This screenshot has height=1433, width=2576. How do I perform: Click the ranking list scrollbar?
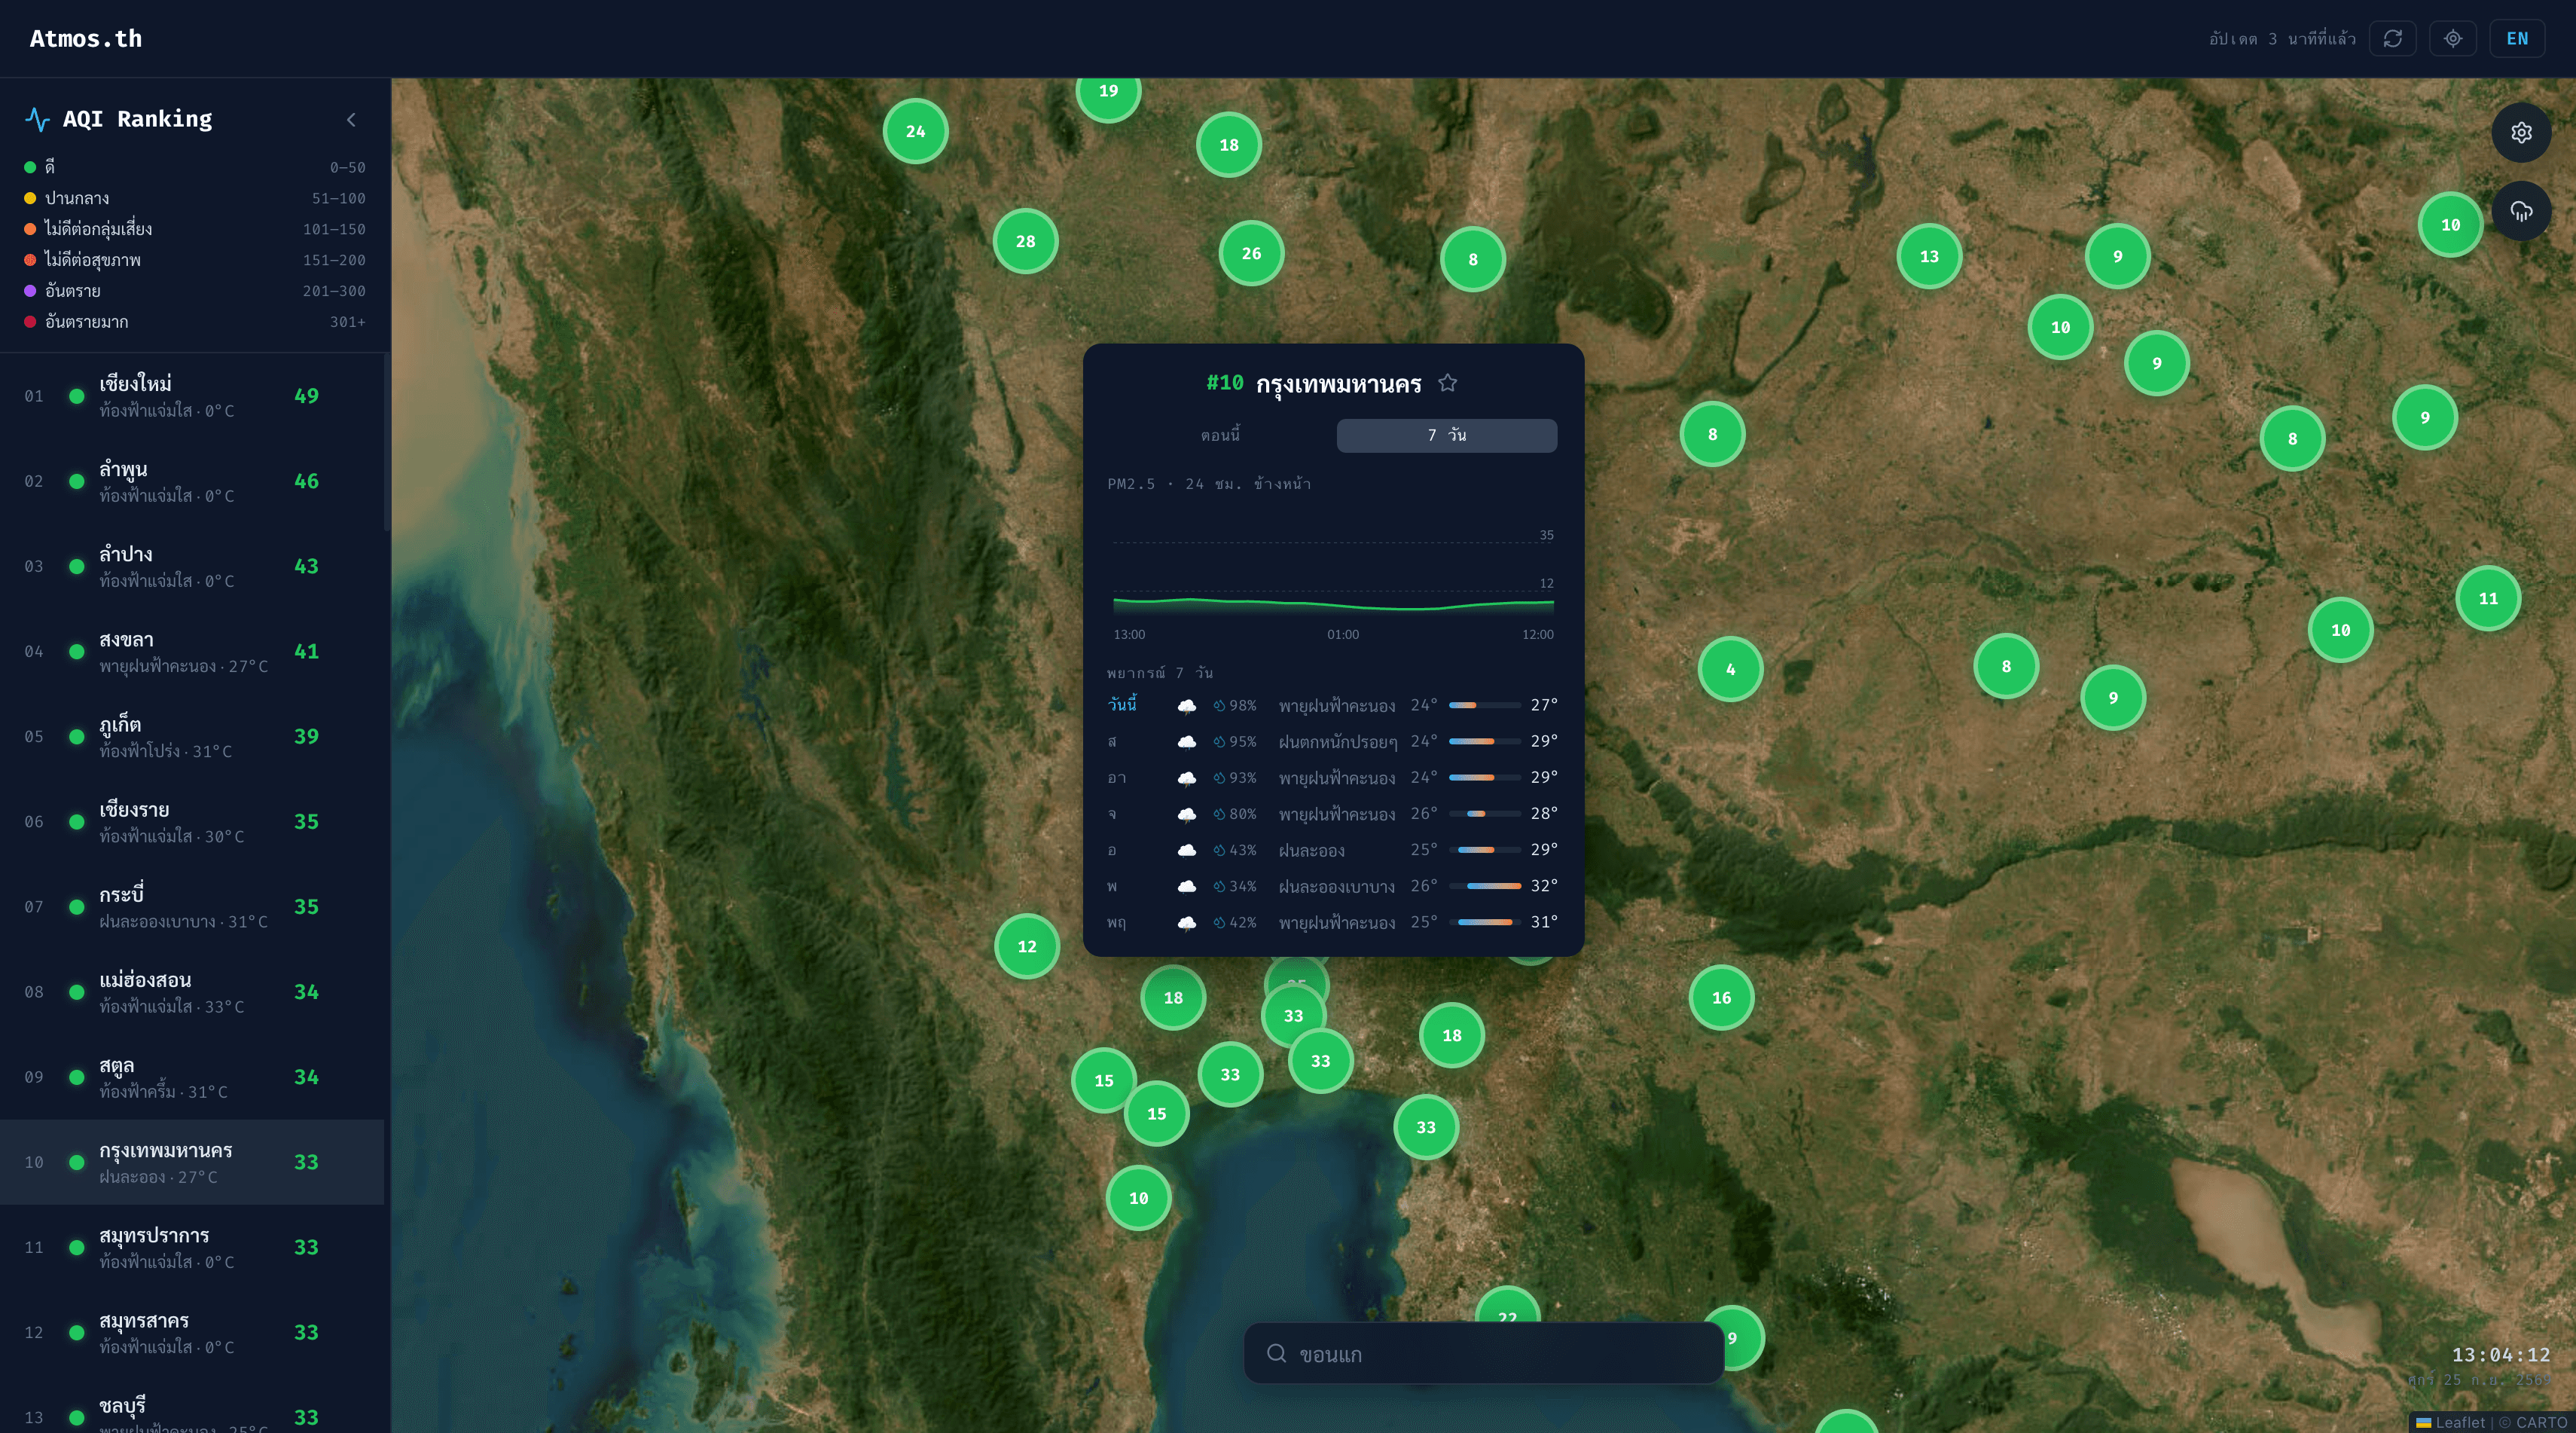point(387,442)
